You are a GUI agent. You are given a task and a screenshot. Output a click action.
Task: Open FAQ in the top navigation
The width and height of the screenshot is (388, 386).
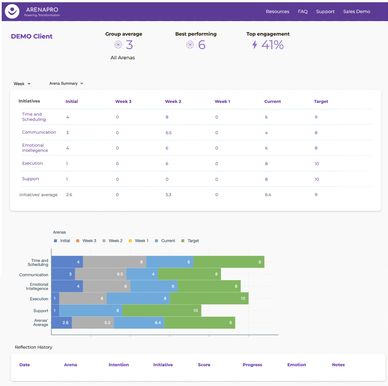click(303, 11)
